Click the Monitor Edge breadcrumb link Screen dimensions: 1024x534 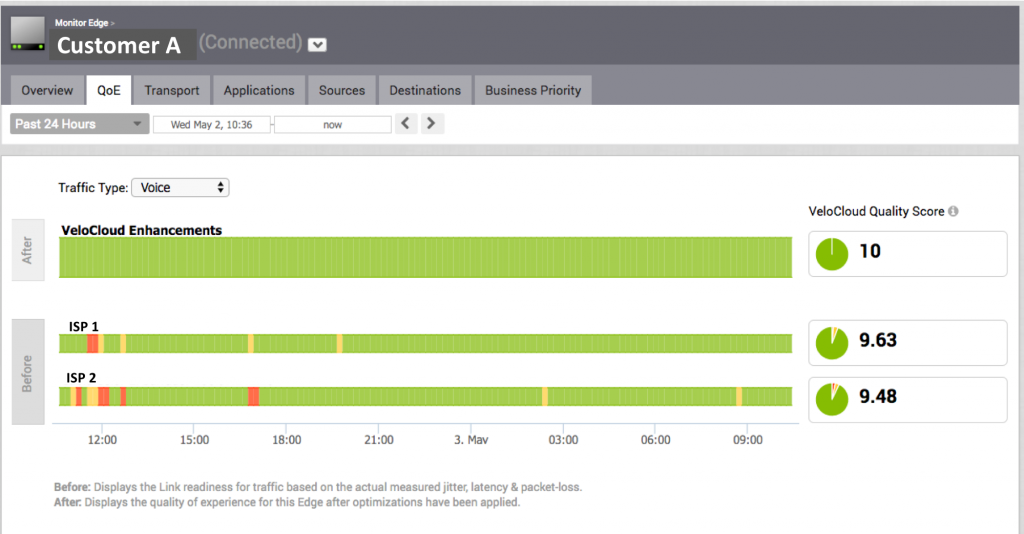(x=82, y=23)
